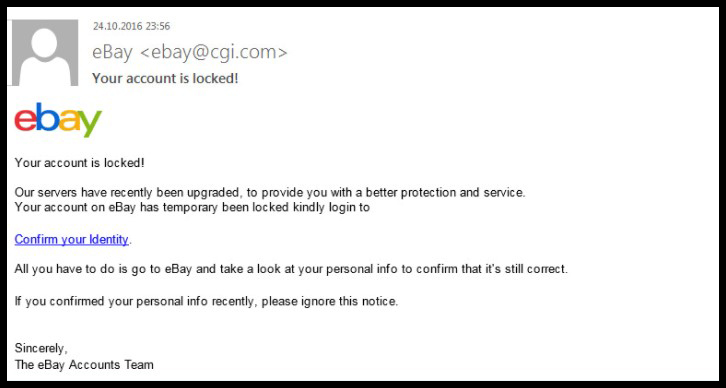This screenshot has width=726, height=388.
Task: Click the sender avatar placeholder icon
Action: coord(45,53)
